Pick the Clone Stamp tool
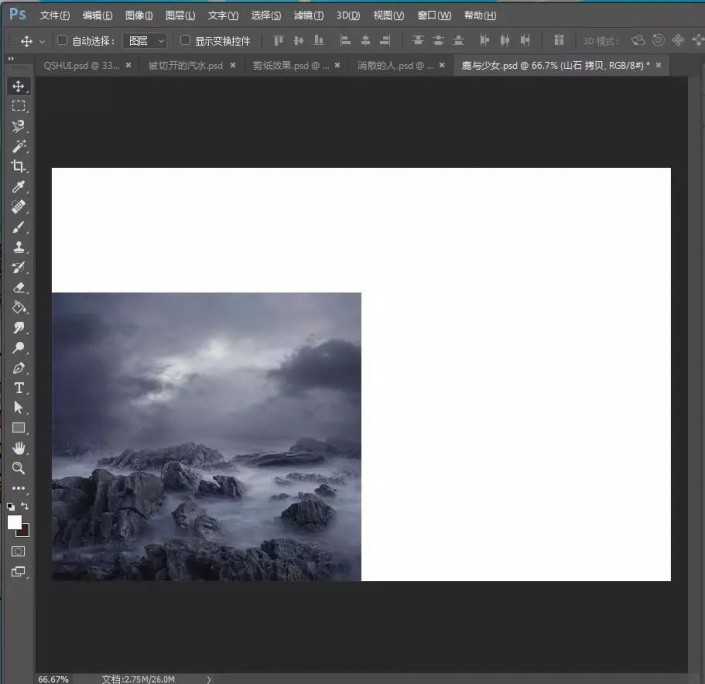This screenshot has height=684, width=705. 18,247
